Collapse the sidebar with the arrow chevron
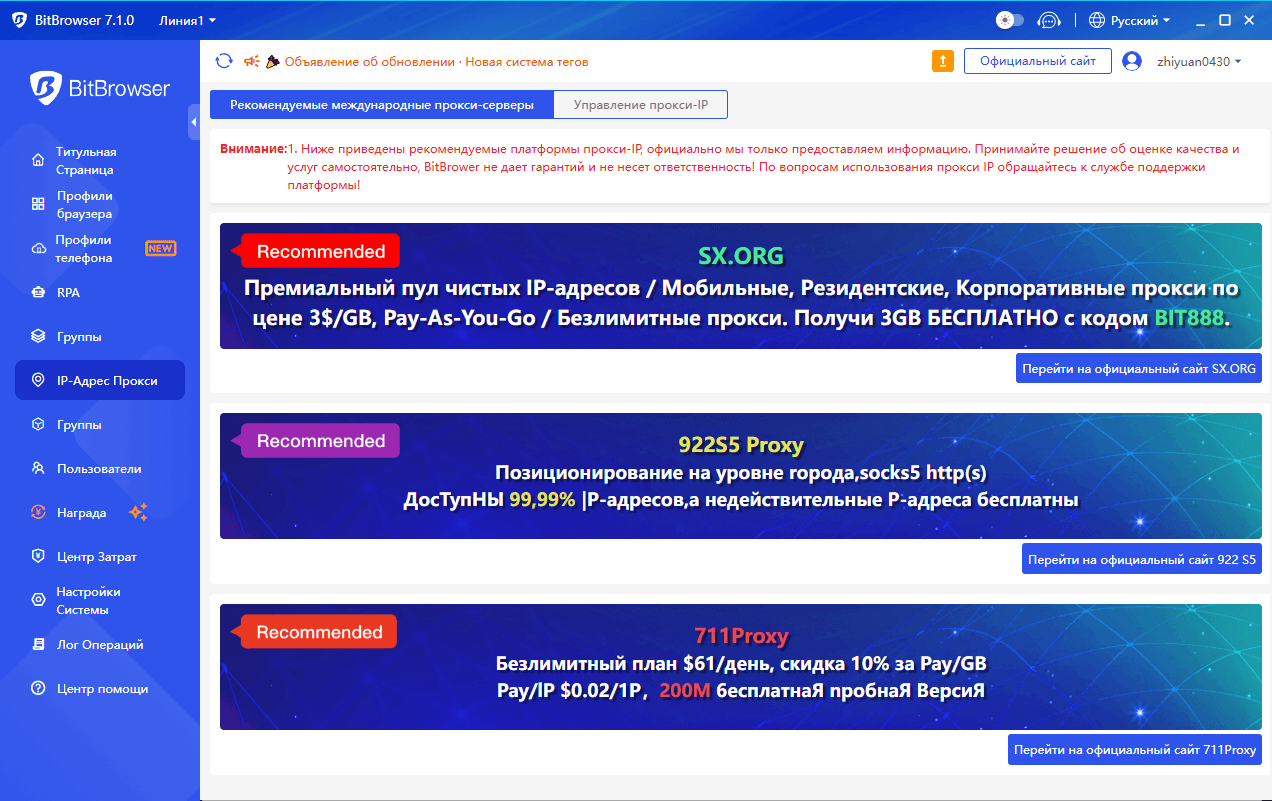 (194, 121)
